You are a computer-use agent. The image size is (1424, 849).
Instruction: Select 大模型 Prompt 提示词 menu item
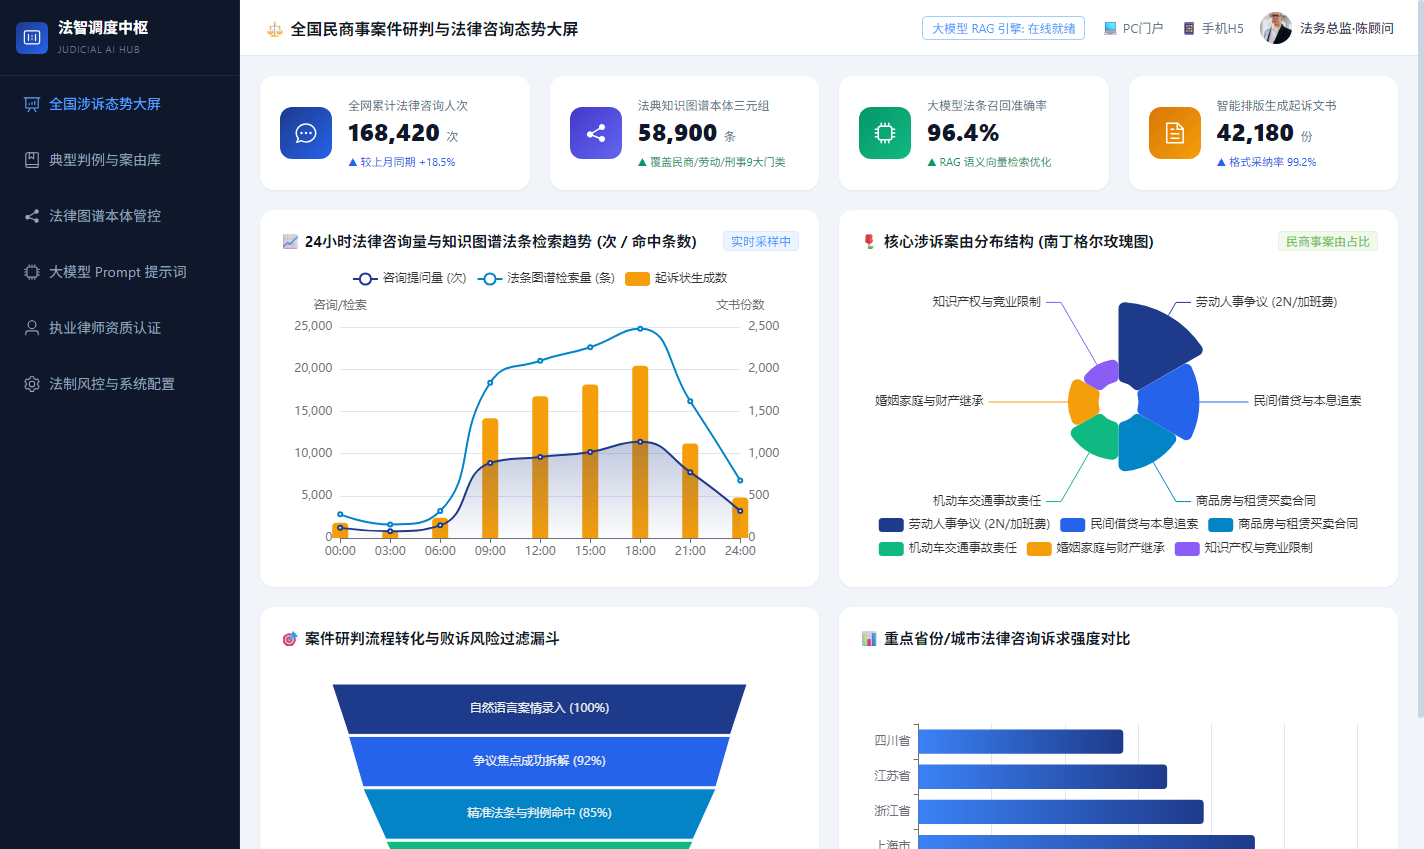point(120,272)
